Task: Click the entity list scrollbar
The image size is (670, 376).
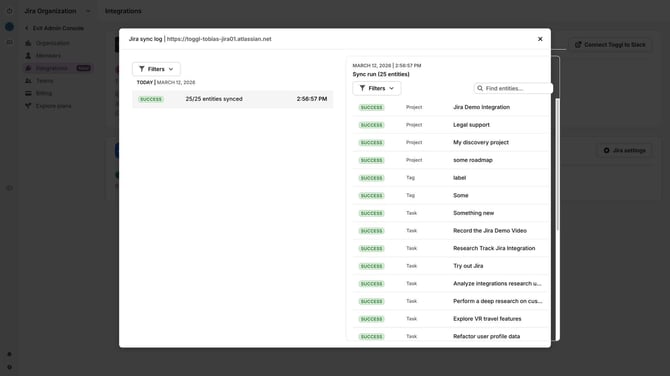Action: pos(557,164)
